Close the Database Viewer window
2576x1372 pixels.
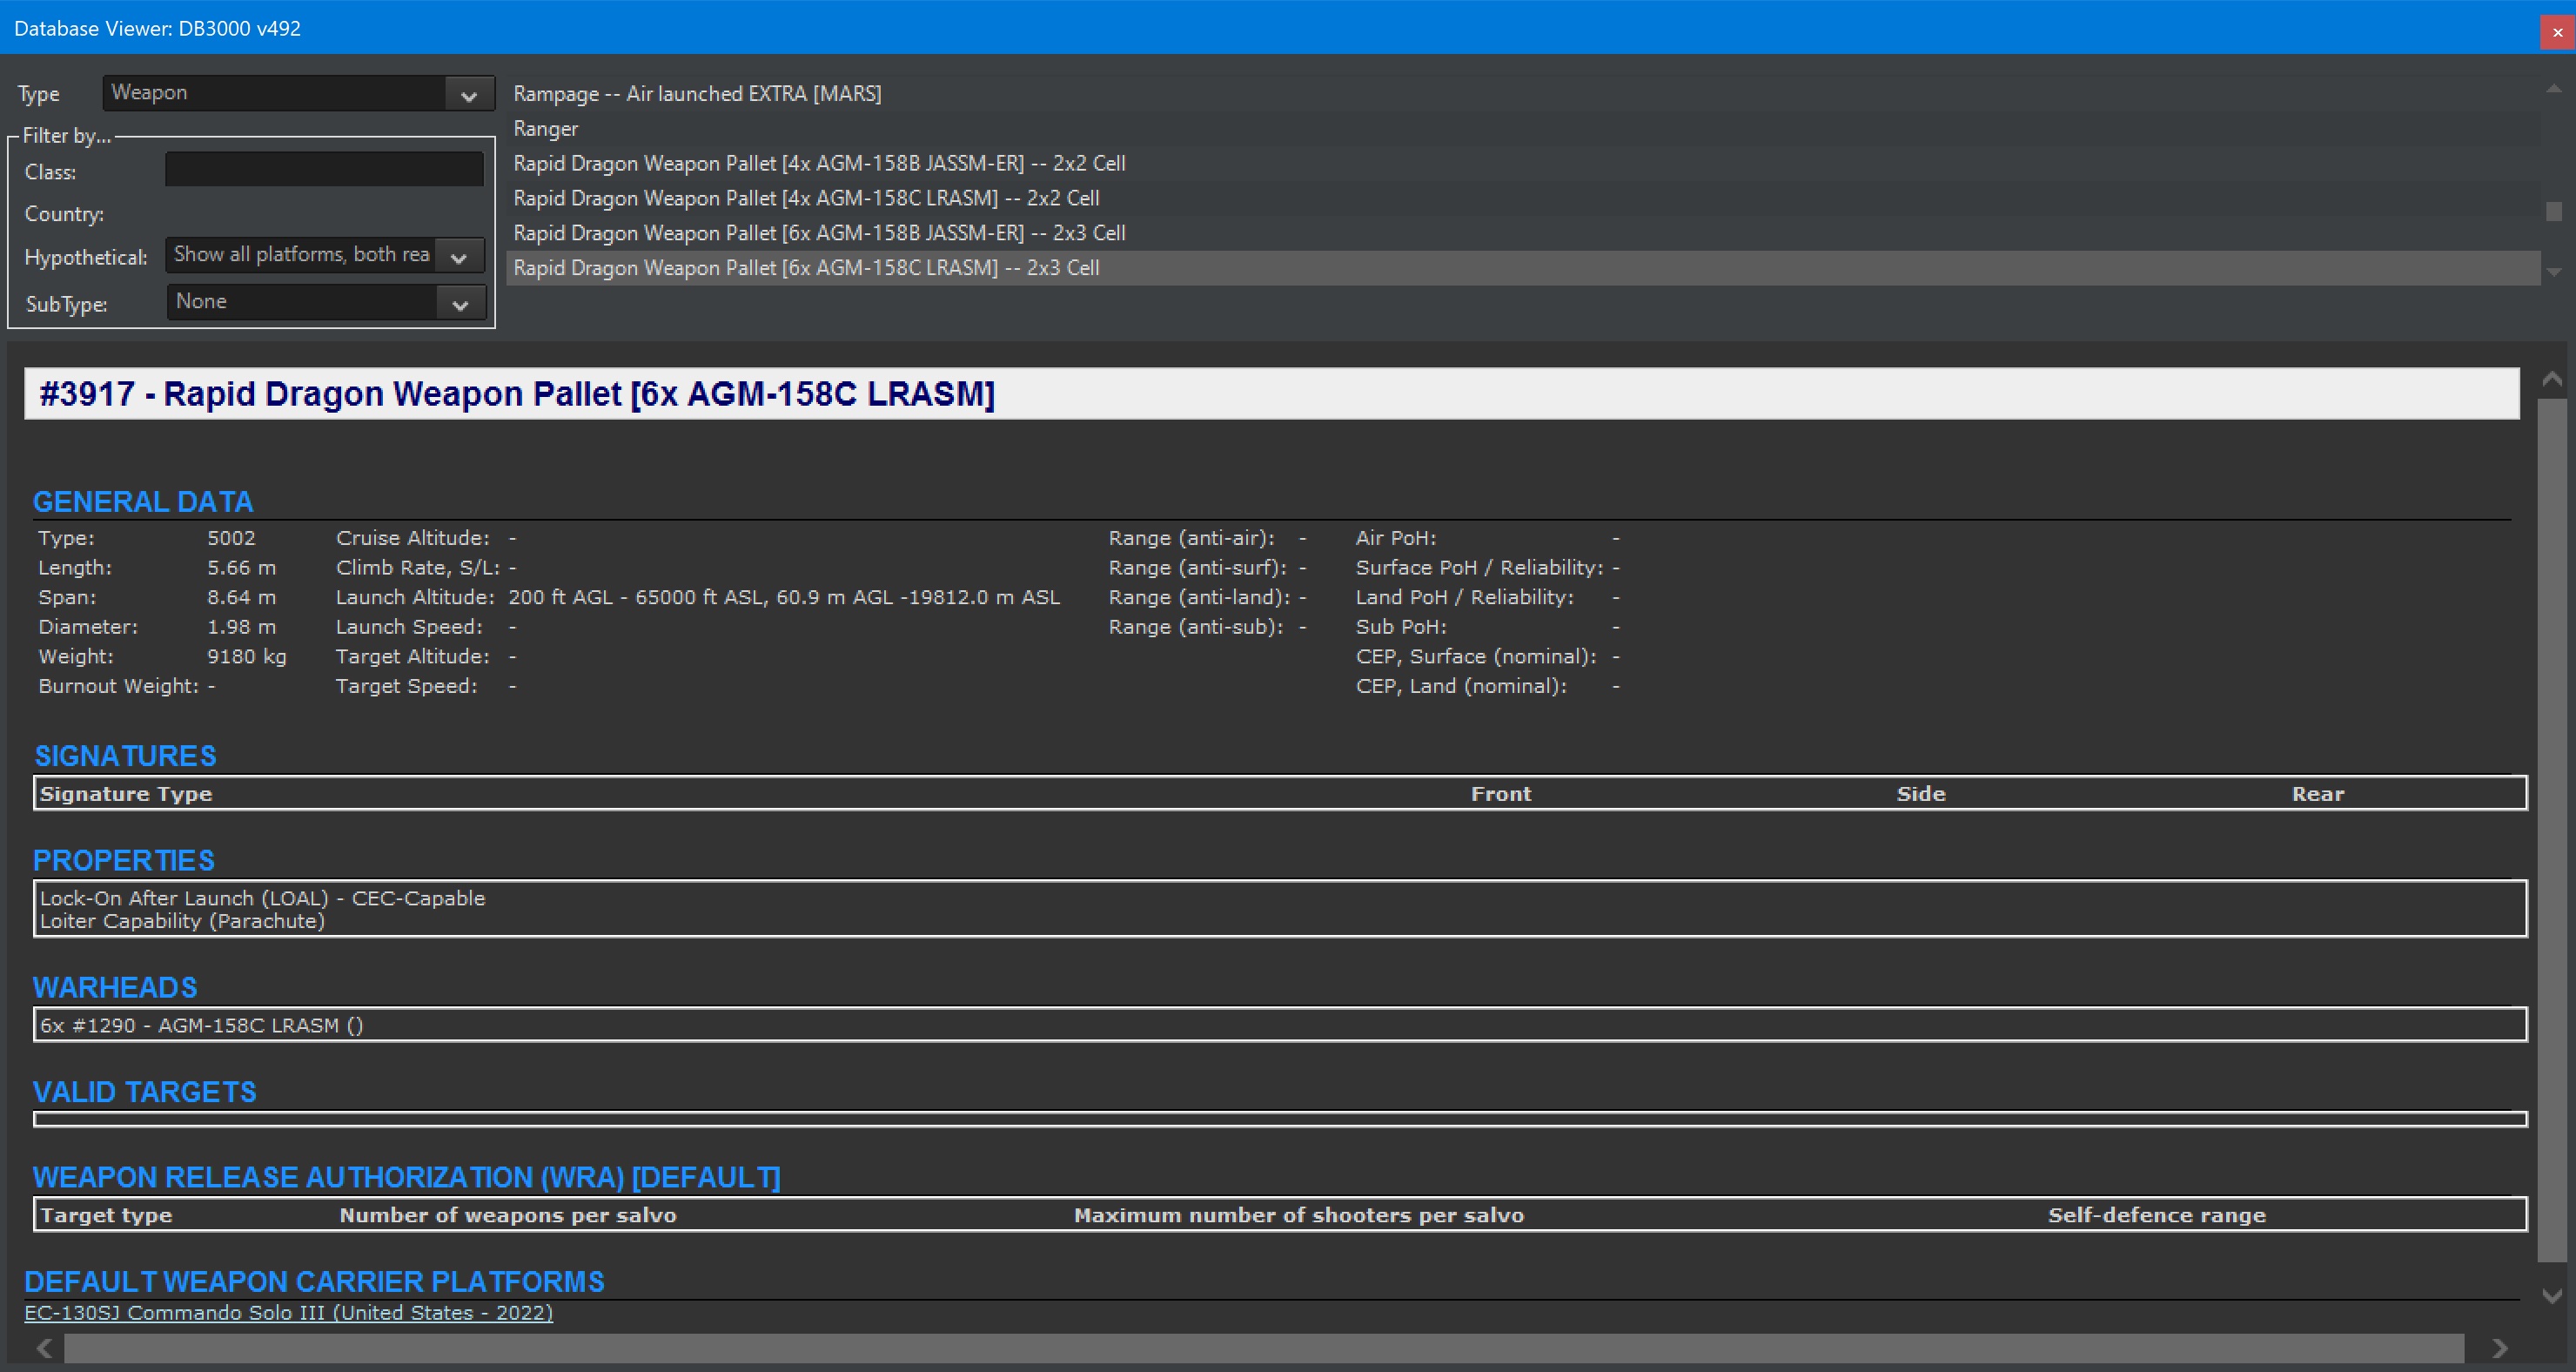(2558, 32)
